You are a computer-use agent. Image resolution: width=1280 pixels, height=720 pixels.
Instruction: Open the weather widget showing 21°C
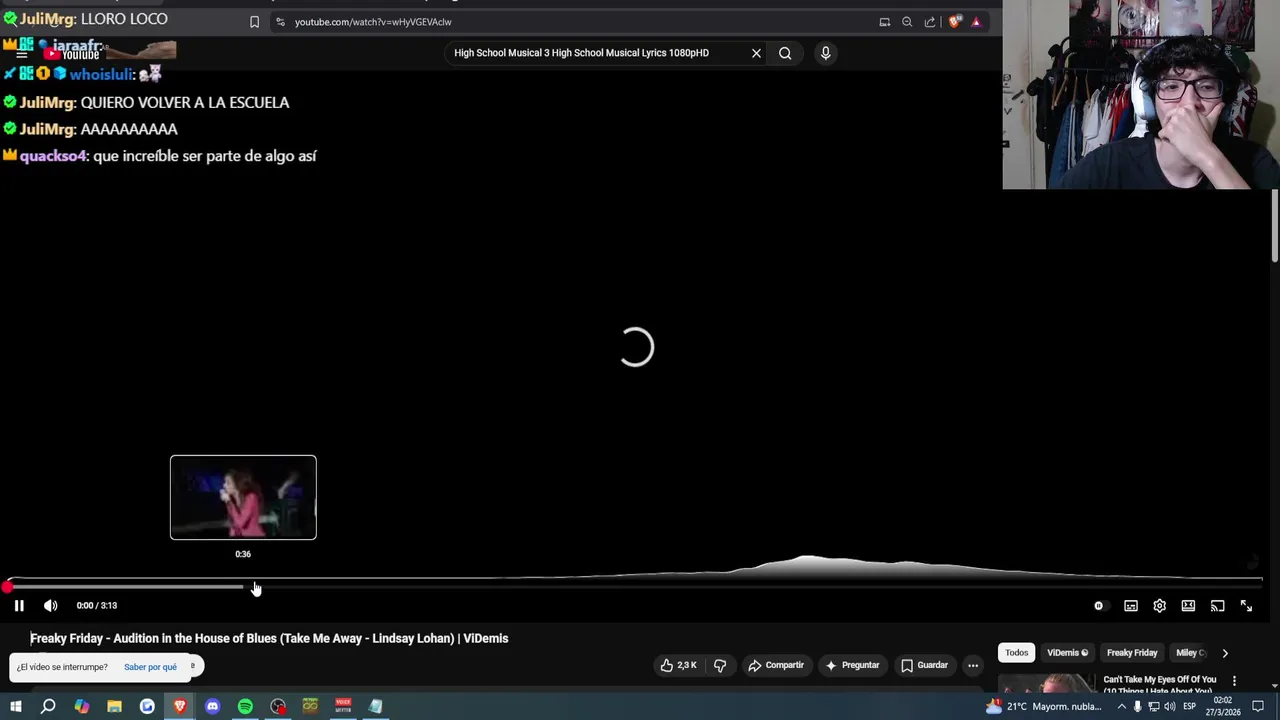(1044, 706)
